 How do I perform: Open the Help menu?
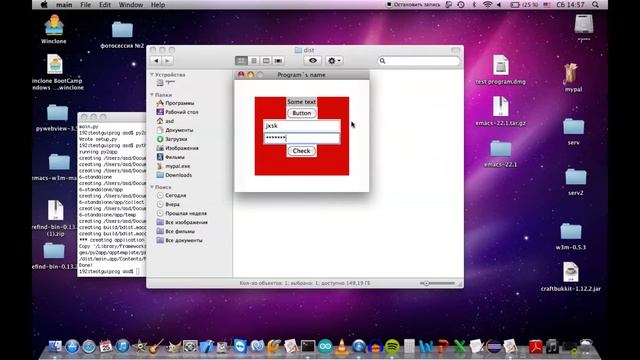(158, 5)
